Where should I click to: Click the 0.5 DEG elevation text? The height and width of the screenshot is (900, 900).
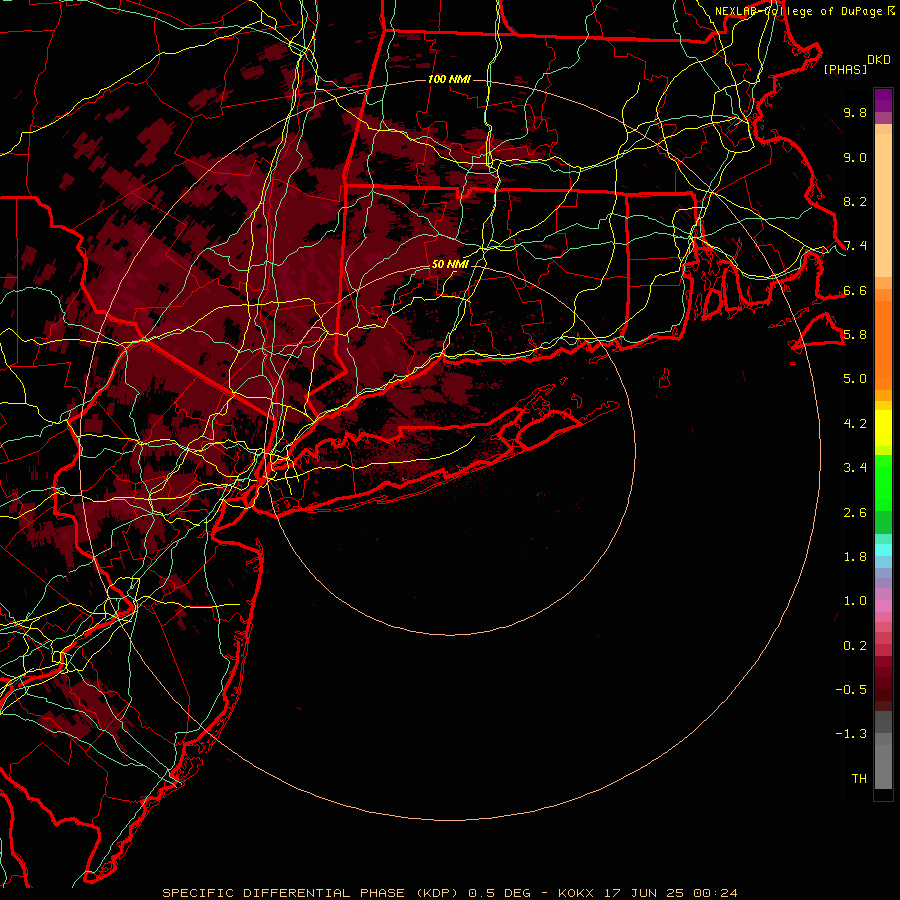pyautogui.click(x=499, y=893)
